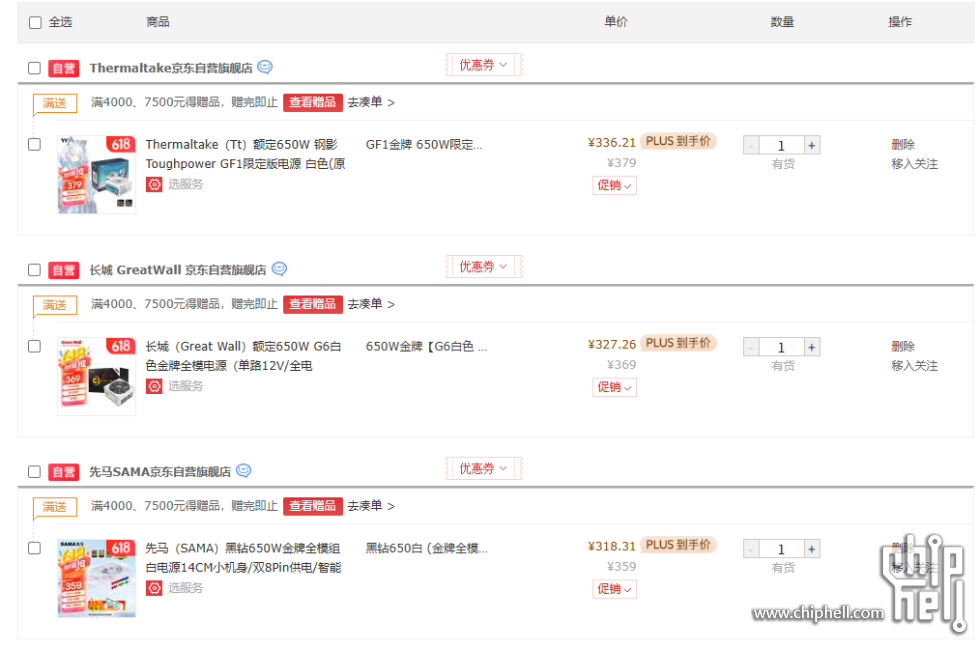Click quantity field of Great Wall item
This screenshot has height=648, width=980.
coord(781,347)
